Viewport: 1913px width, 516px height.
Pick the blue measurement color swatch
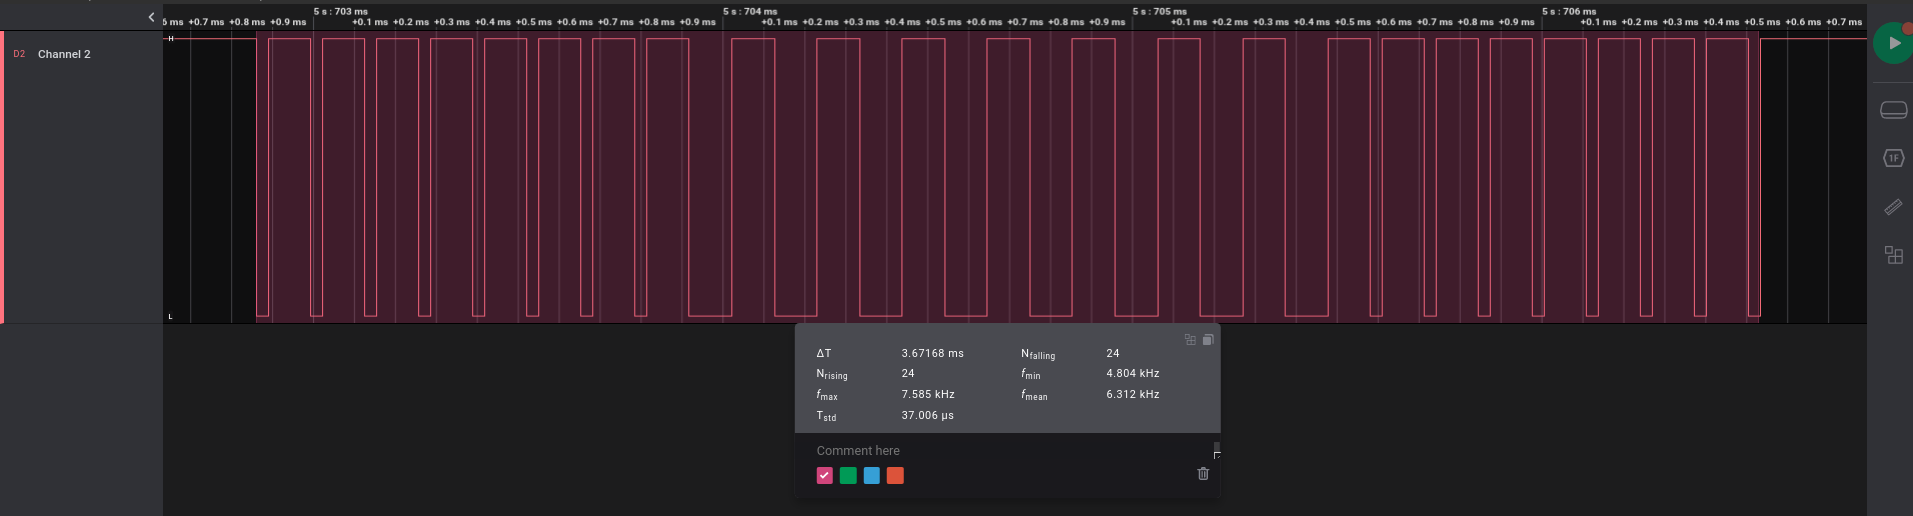[871, 475]
